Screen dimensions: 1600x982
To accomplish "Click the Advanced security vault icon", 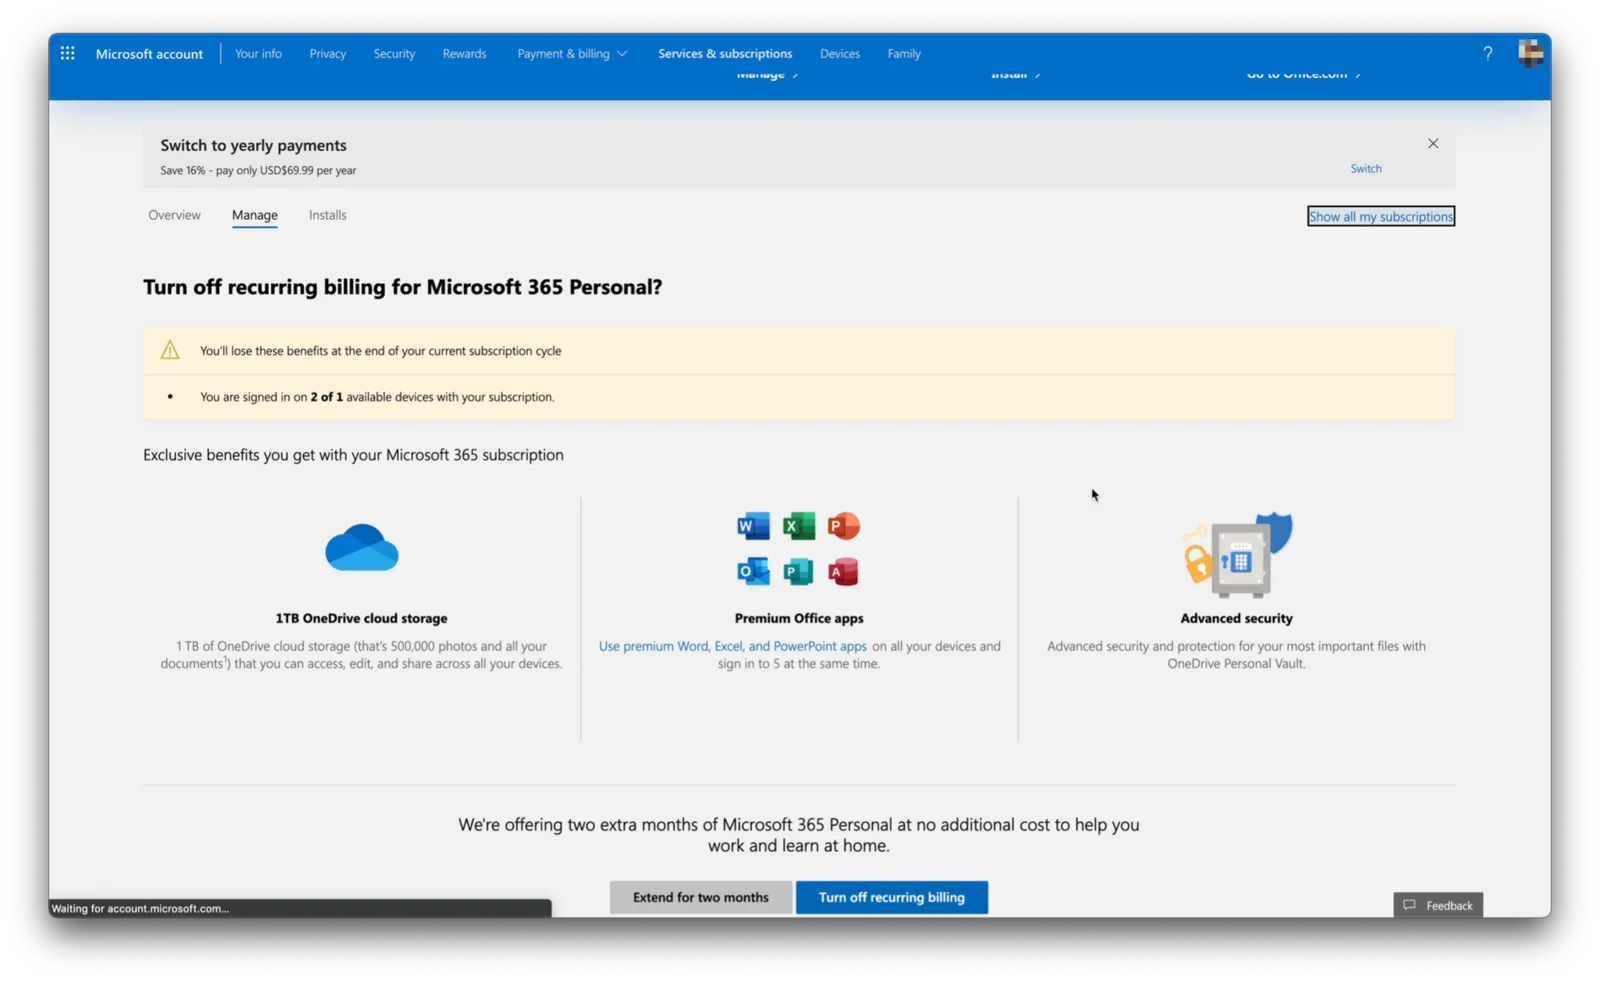I will pos(1237,555).
